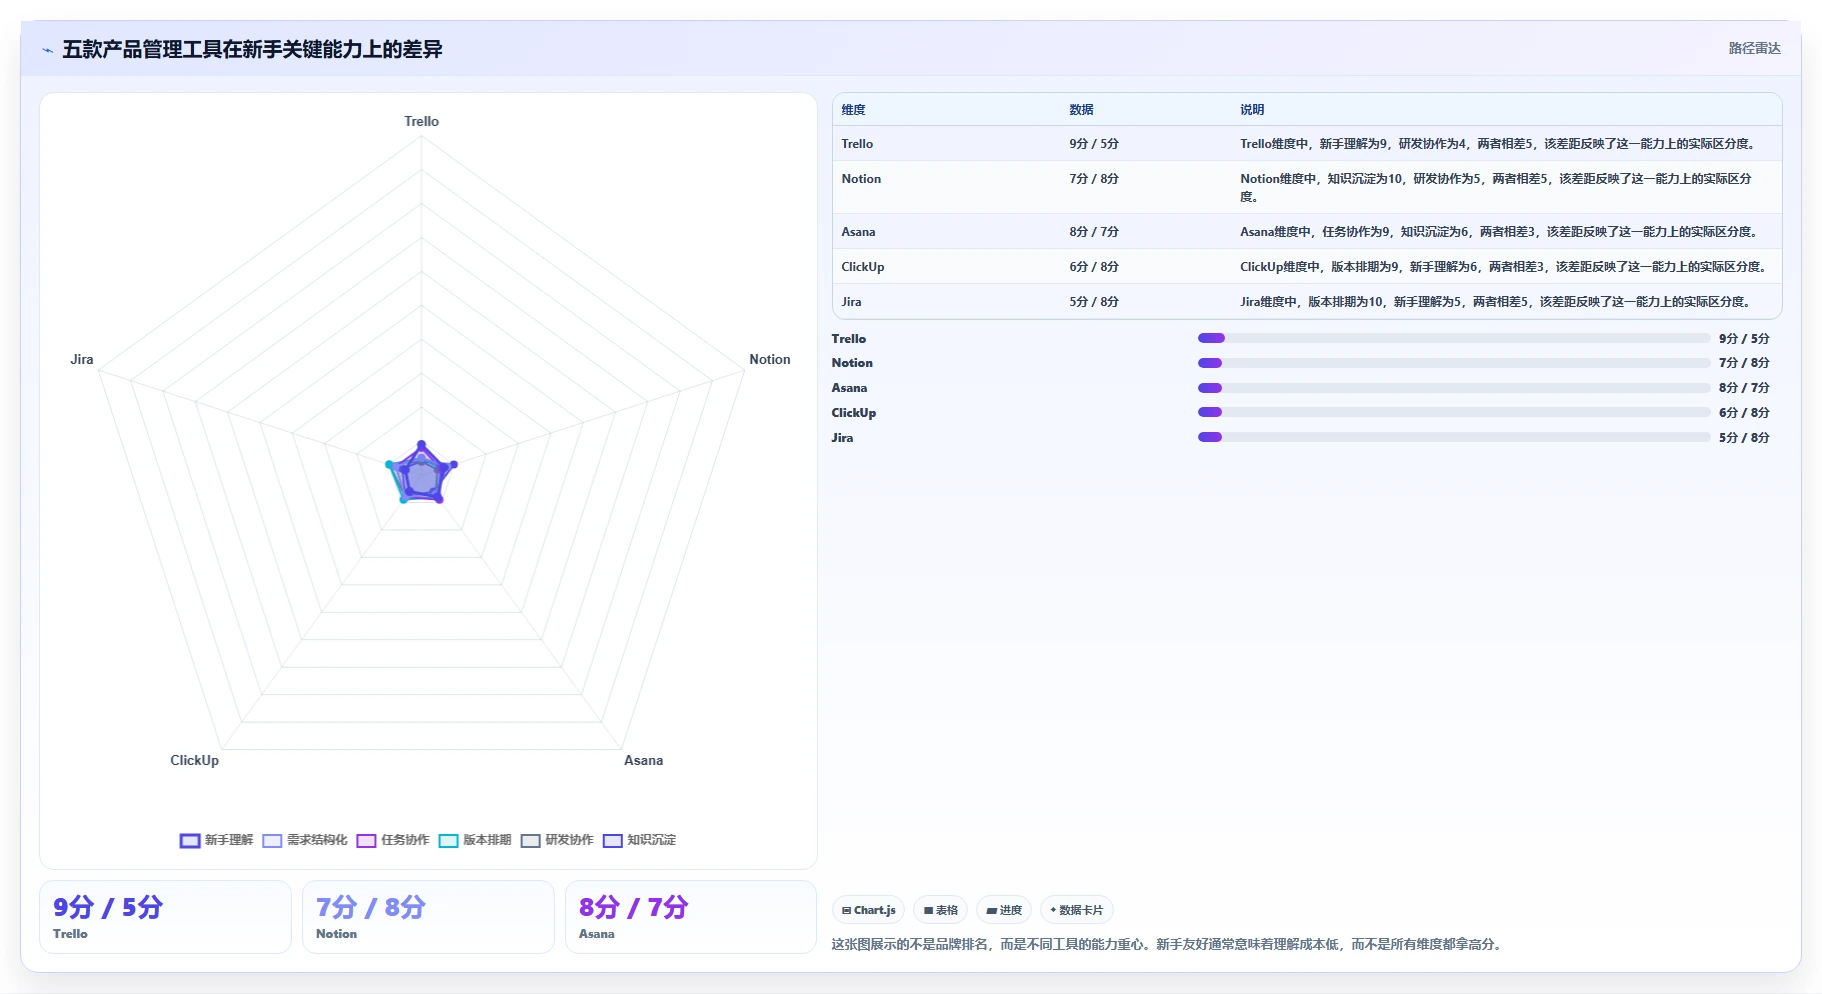Toggle the 需求结构化 legend swatch

click(272, 841)
